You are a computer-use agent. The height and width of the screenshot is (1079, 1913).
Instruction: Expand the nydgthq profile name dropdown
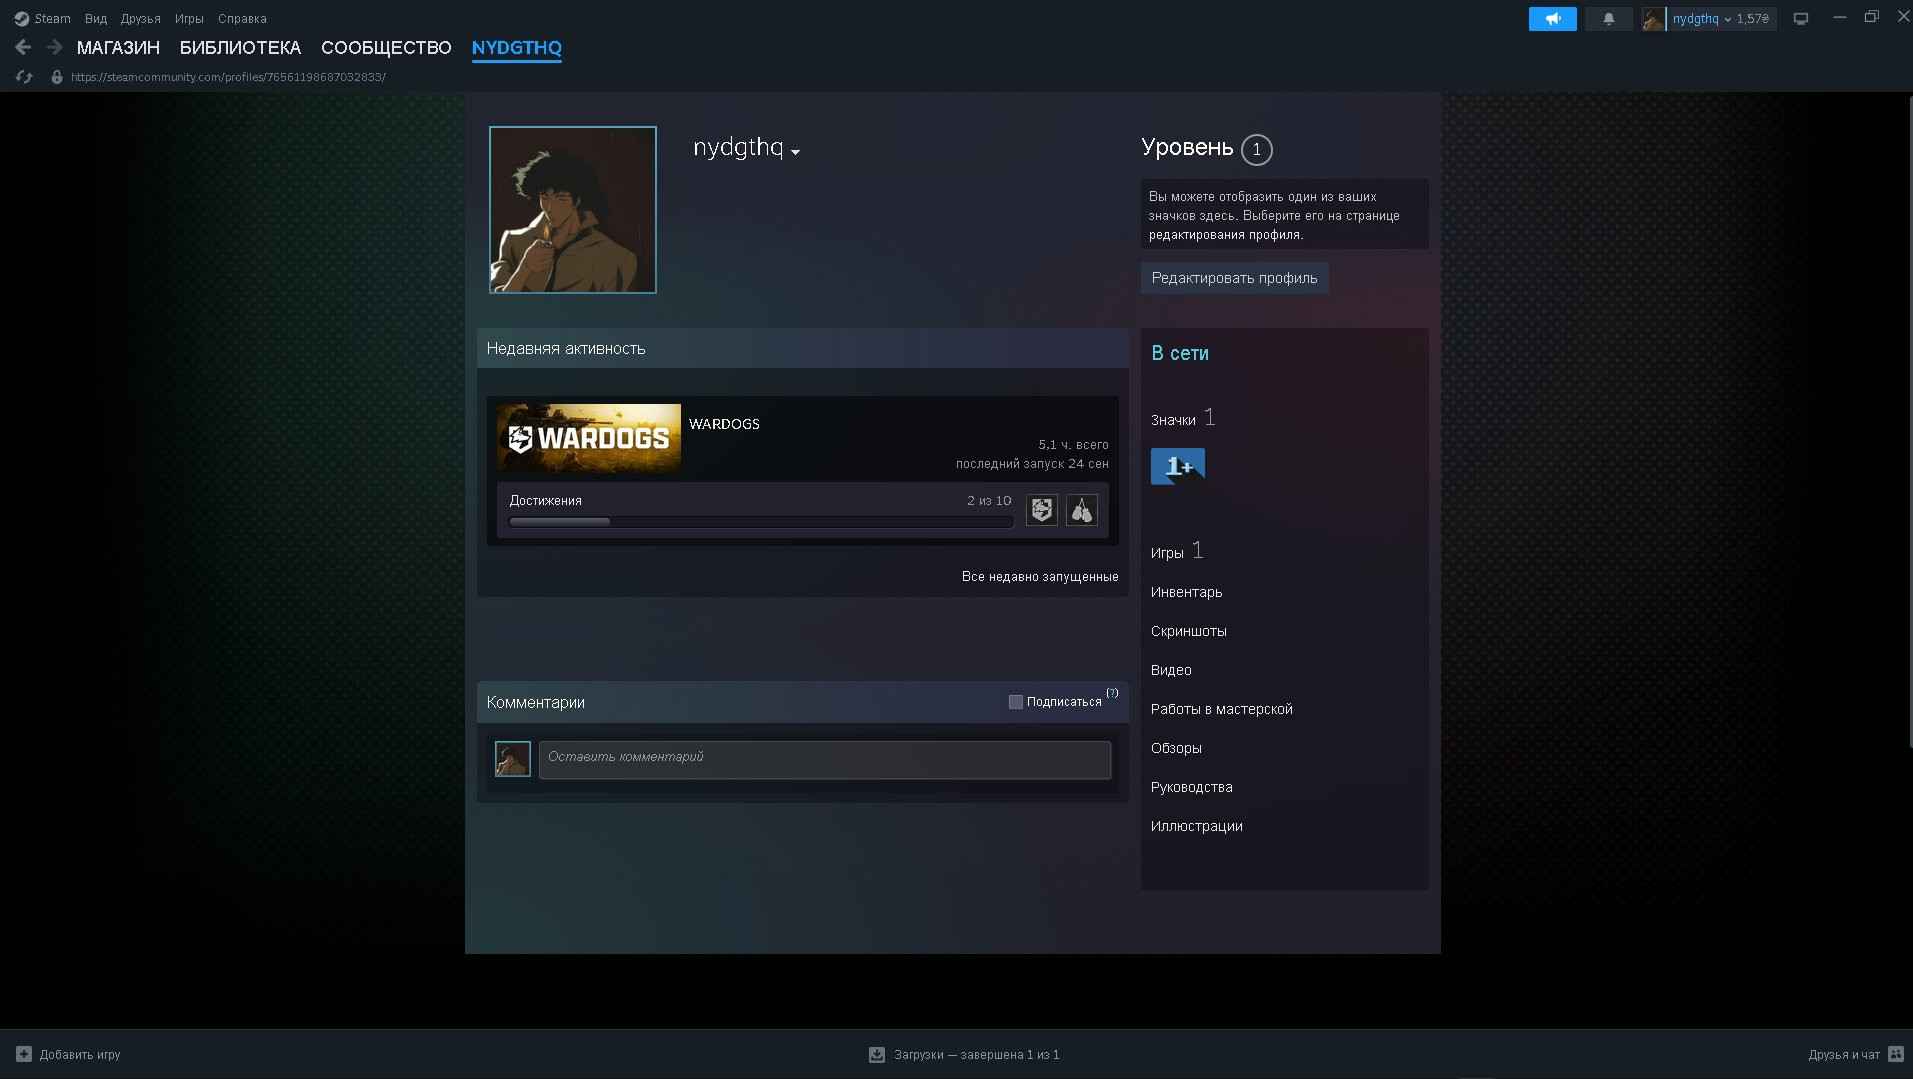pyautogui.click(x=796, y=152)
